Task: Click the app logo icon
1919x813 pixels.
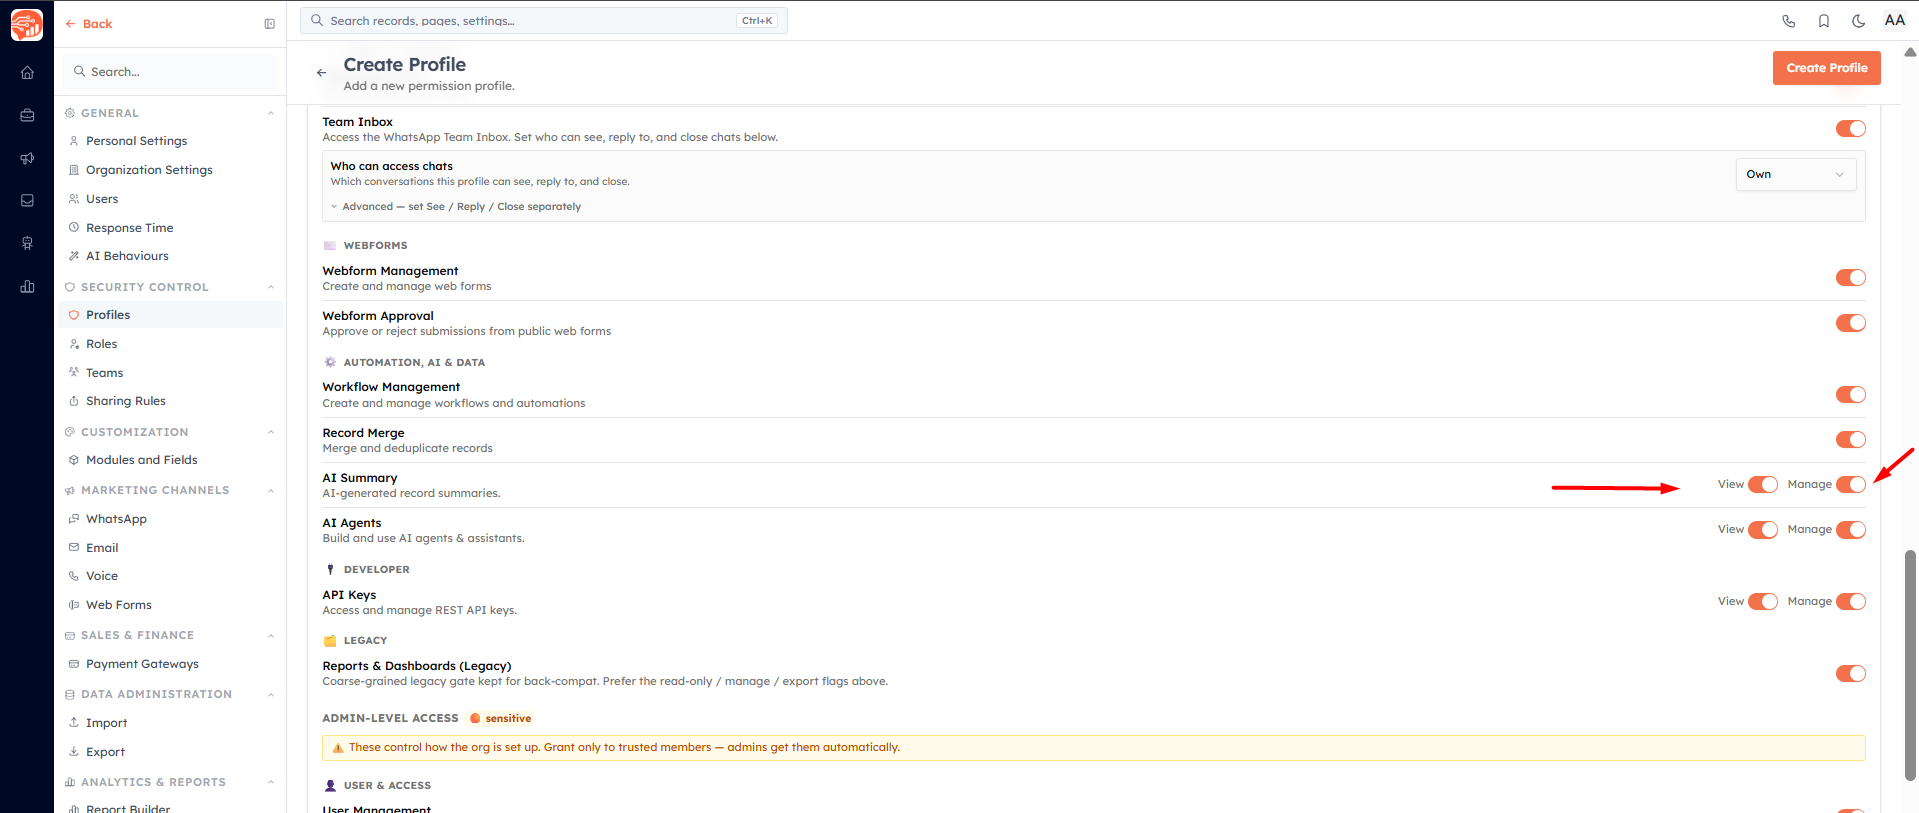Action: point(27,24)
